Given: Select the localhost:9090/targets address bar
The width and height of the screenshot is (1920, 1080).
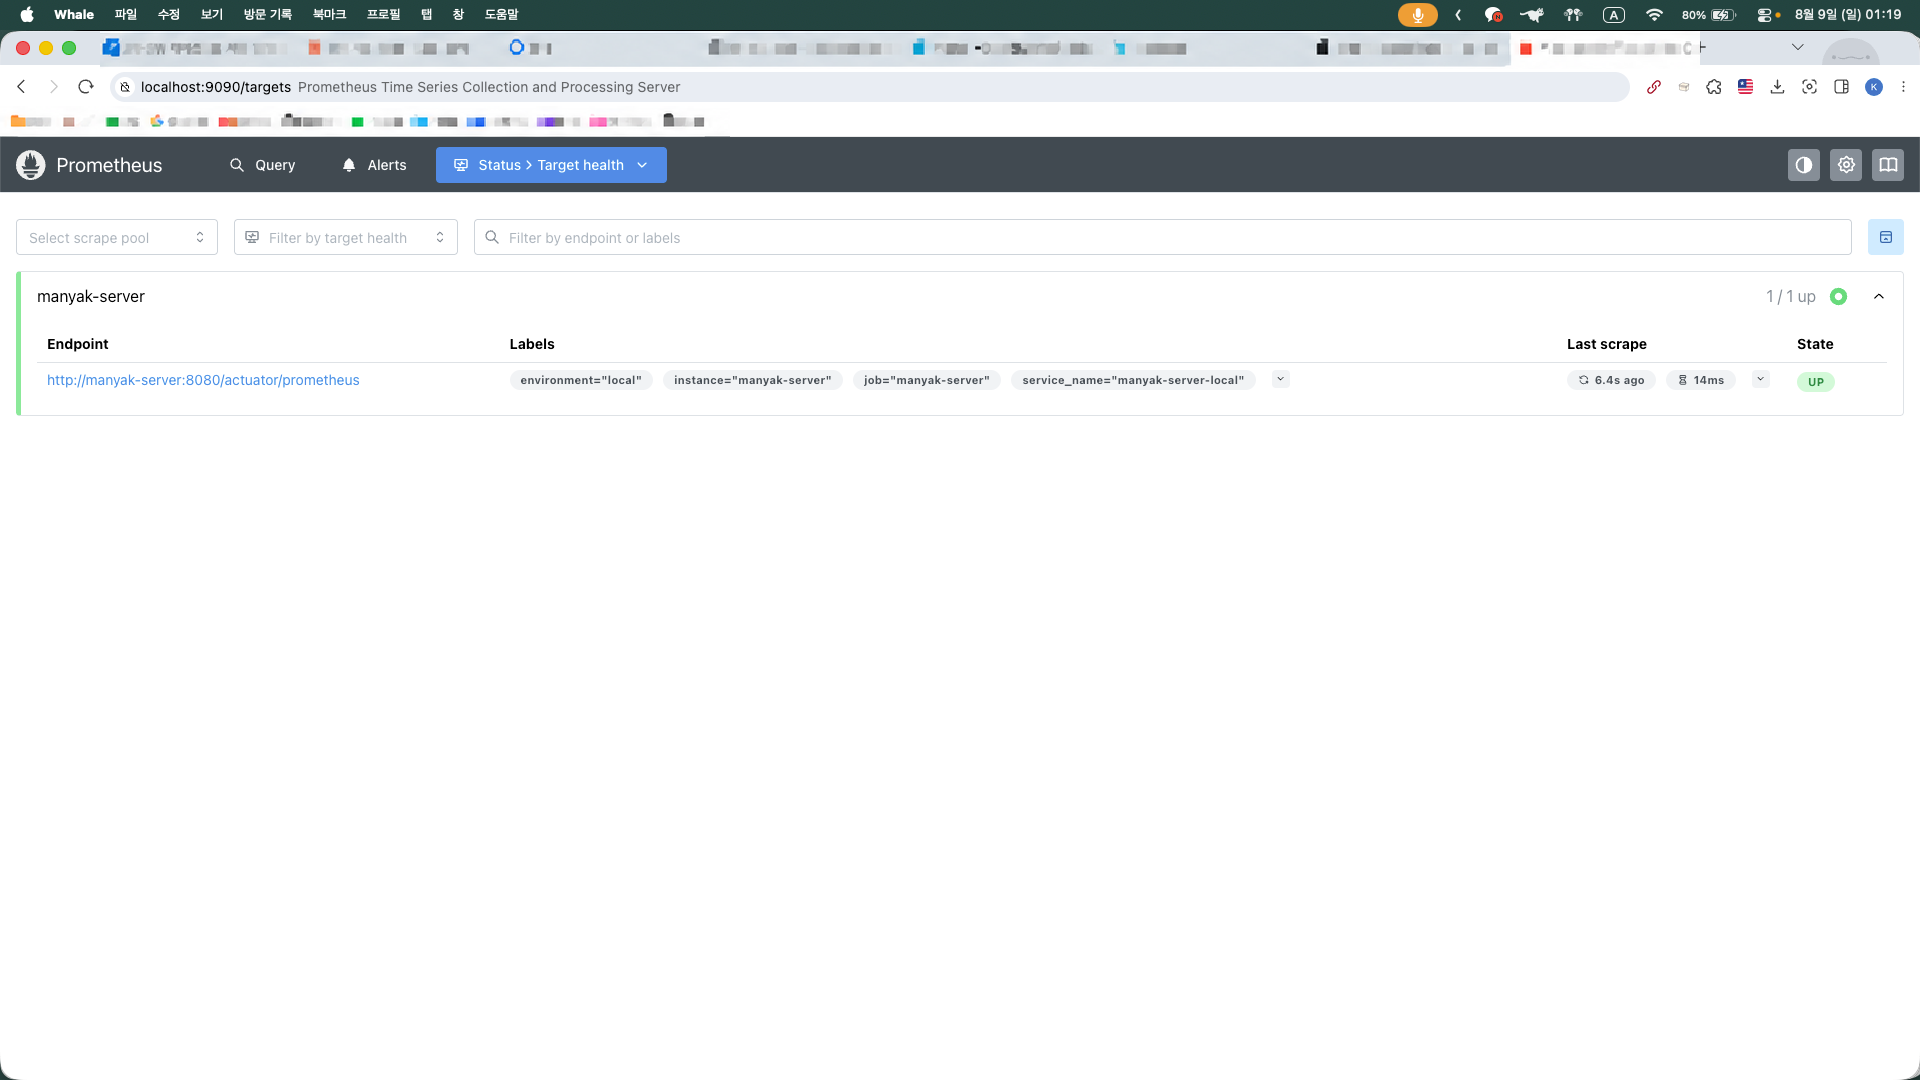Looking at the screenshot, I should pyautogui.click(x=870, y=87).
